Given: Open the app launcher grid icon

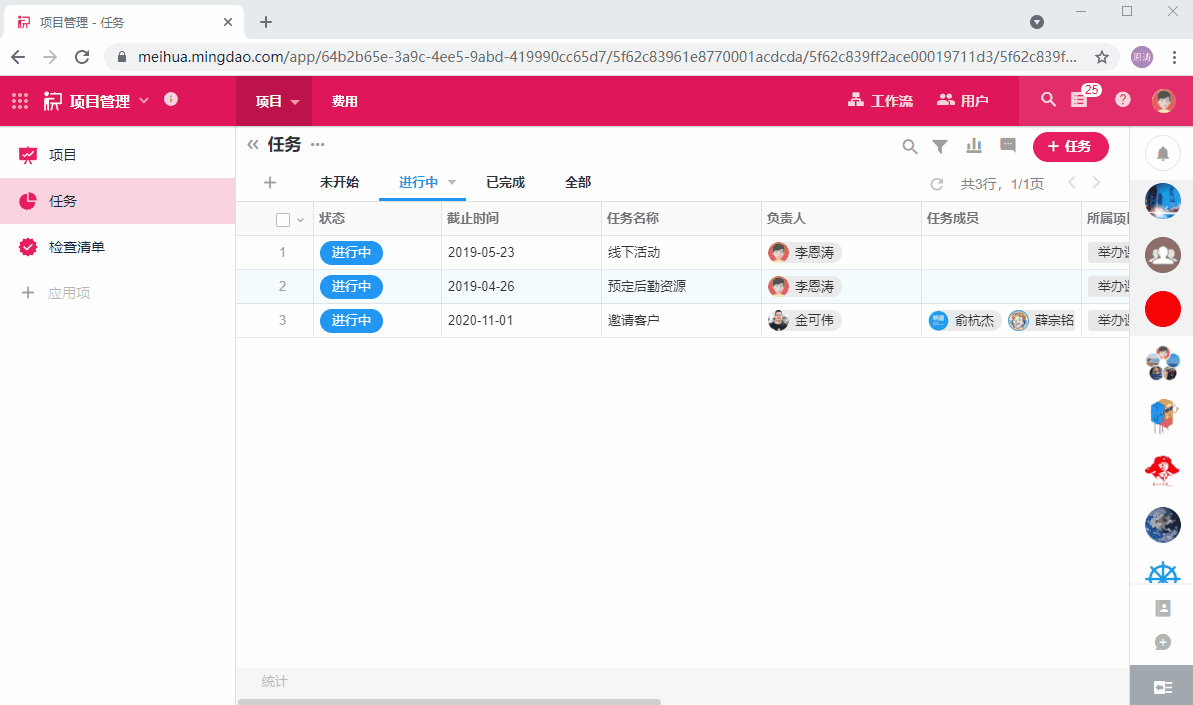Looking at the screenshot, I should 20,101.
